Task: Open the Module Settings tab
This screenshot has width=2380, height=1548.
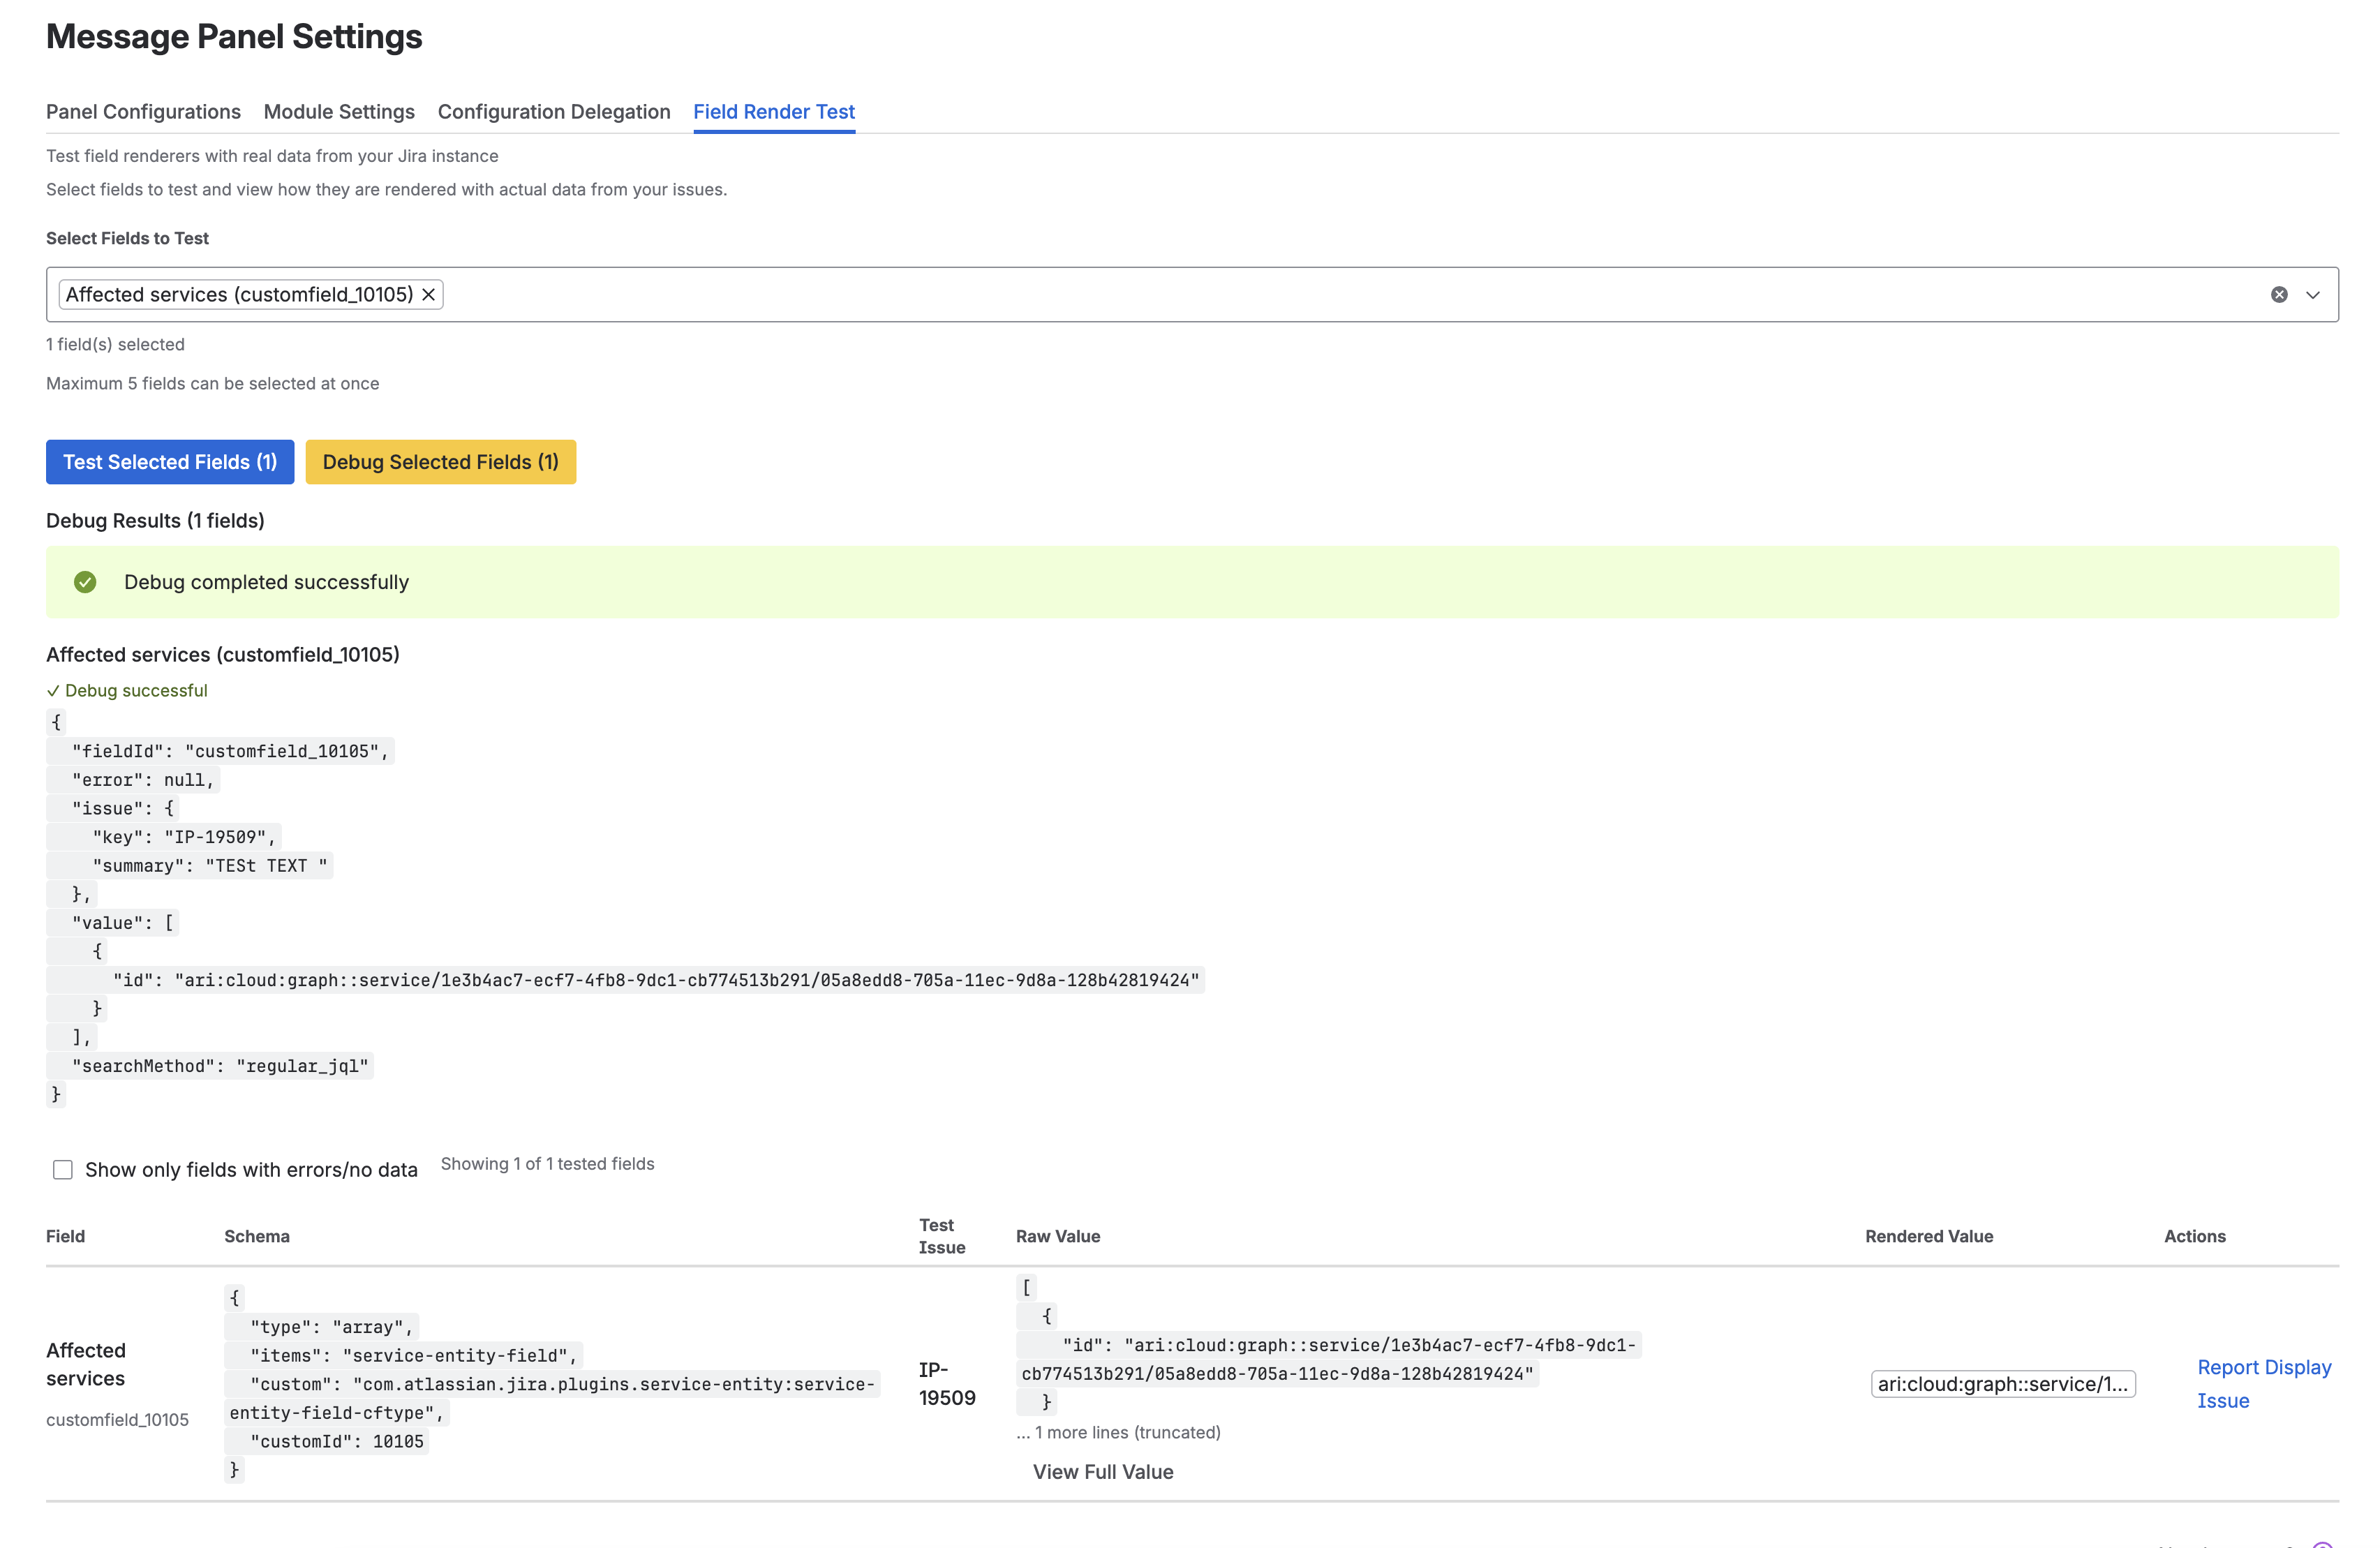Action: pyautogui.click(x=339, y=112)
